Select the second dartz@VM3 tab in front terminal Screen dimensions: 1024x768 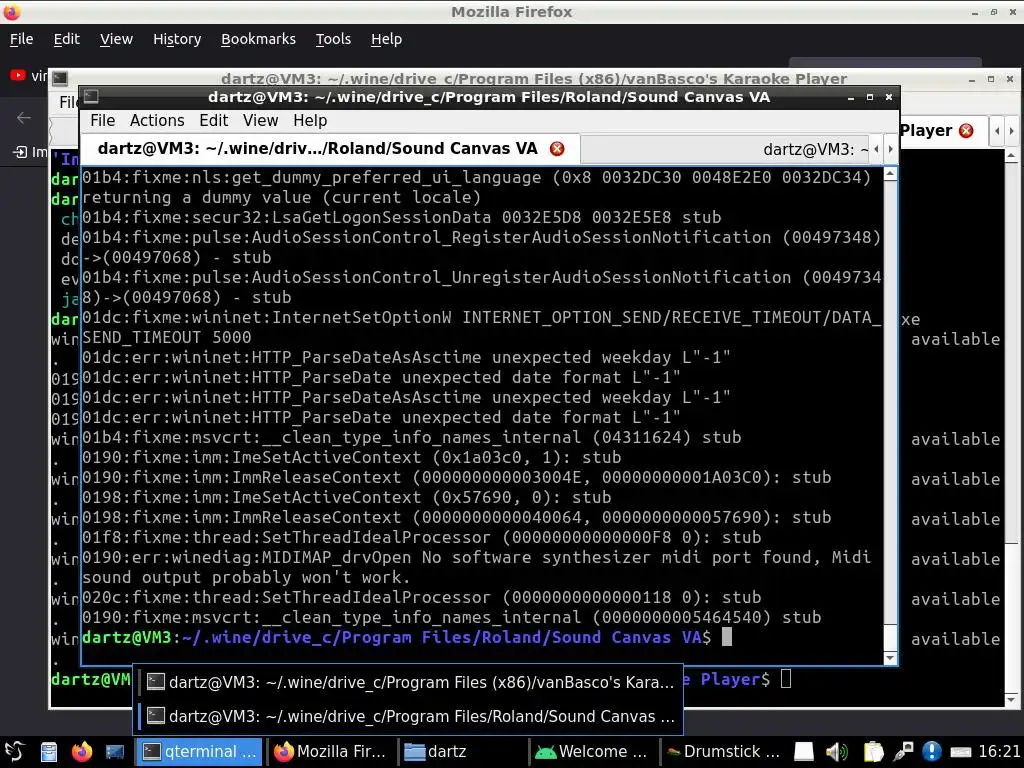coord(725,150)
